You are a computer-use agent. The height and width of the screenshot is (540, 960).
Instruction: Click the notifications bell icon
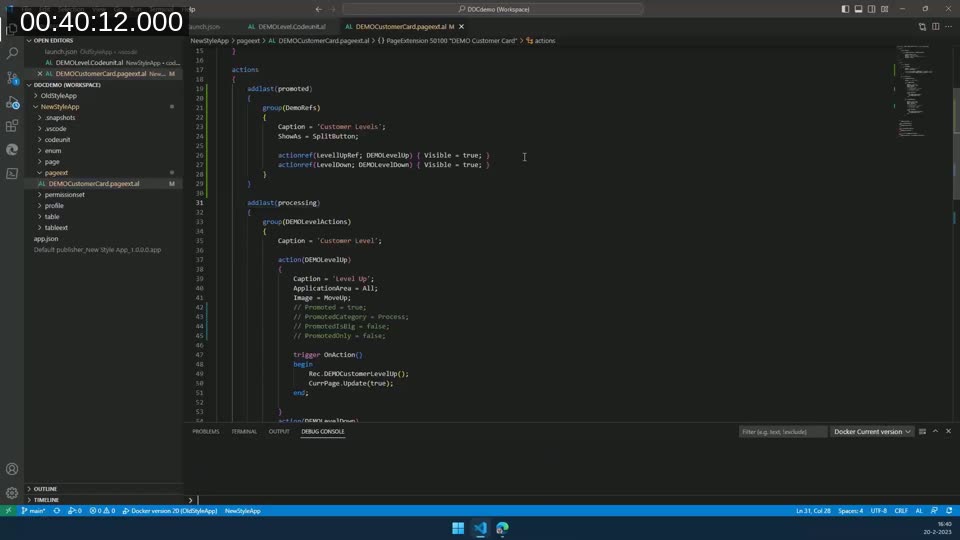pos(949,511)
